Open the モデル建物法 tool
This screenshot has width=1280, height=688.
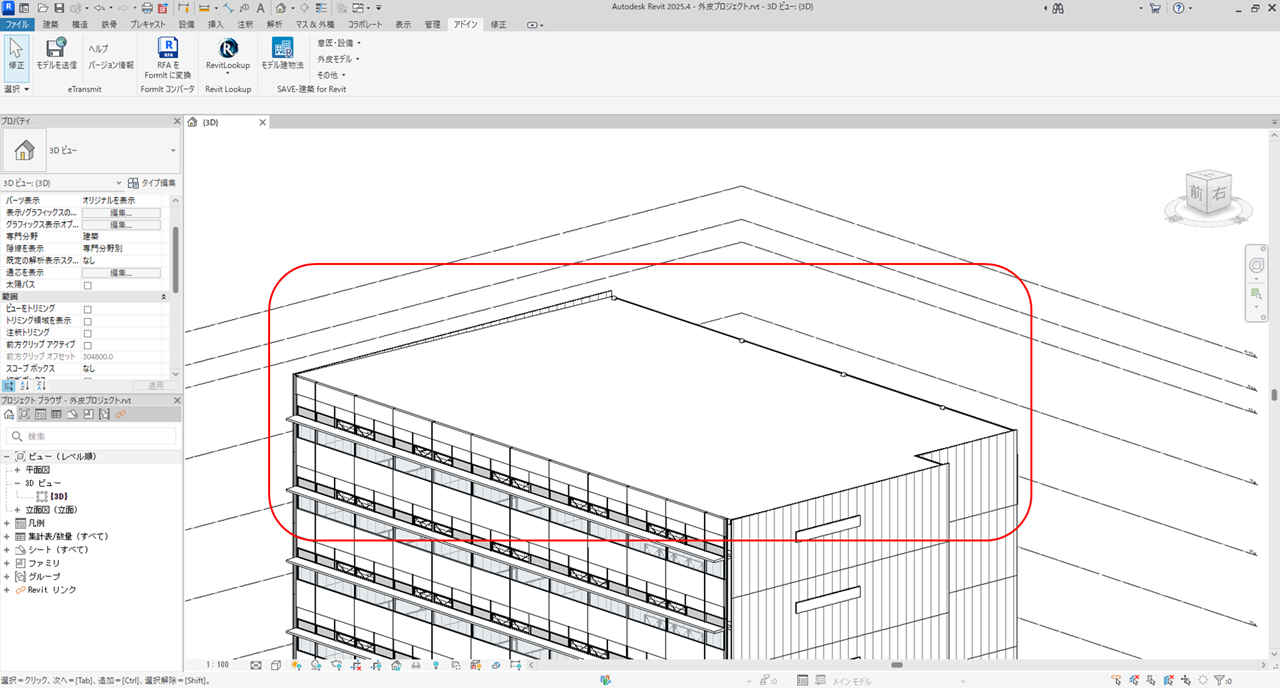pos(282,53)
